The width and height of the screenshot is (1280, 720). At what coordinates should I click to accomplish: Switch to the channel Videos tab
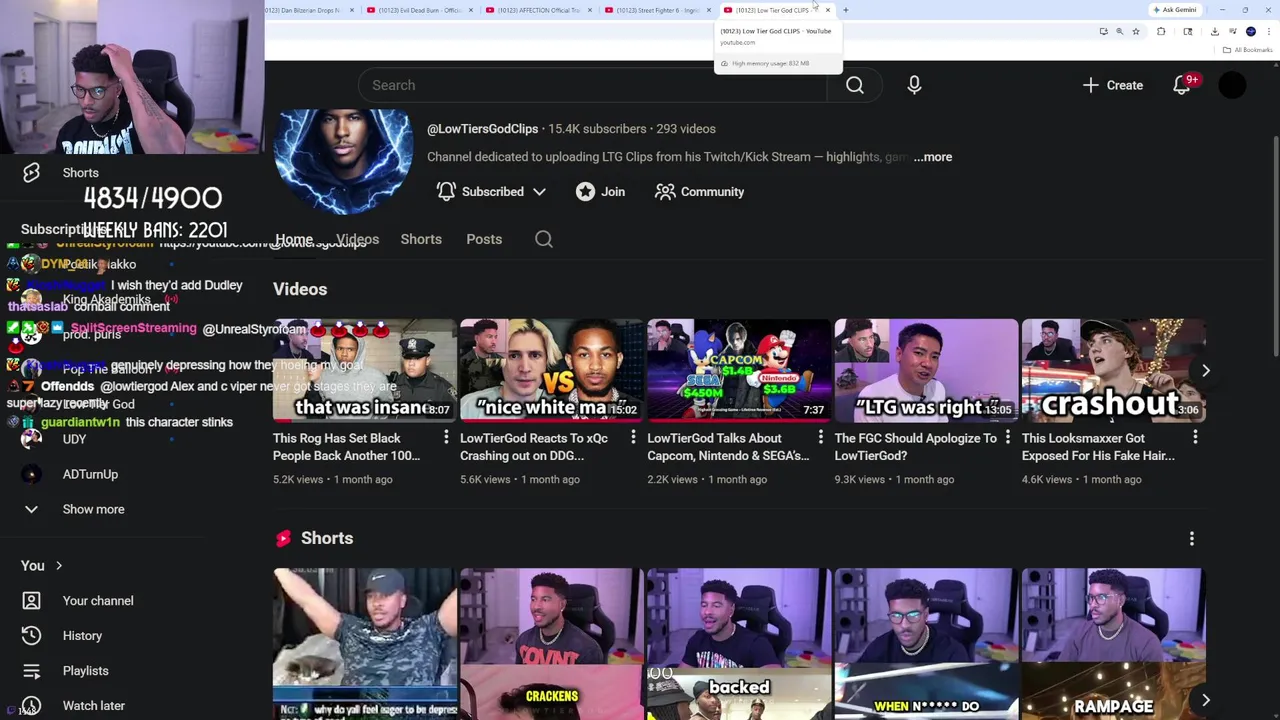(x=357, y=239)
